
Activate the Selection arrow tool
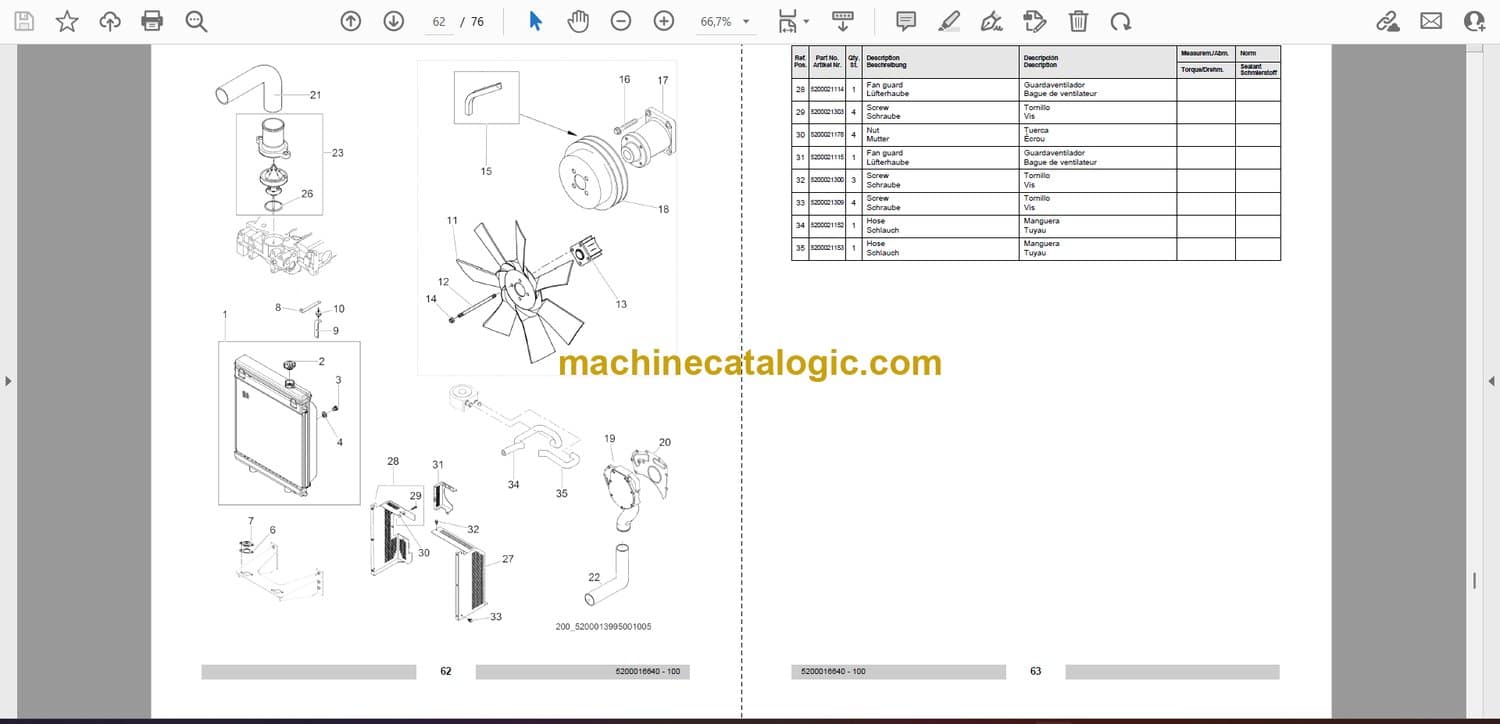click(535, 21)
